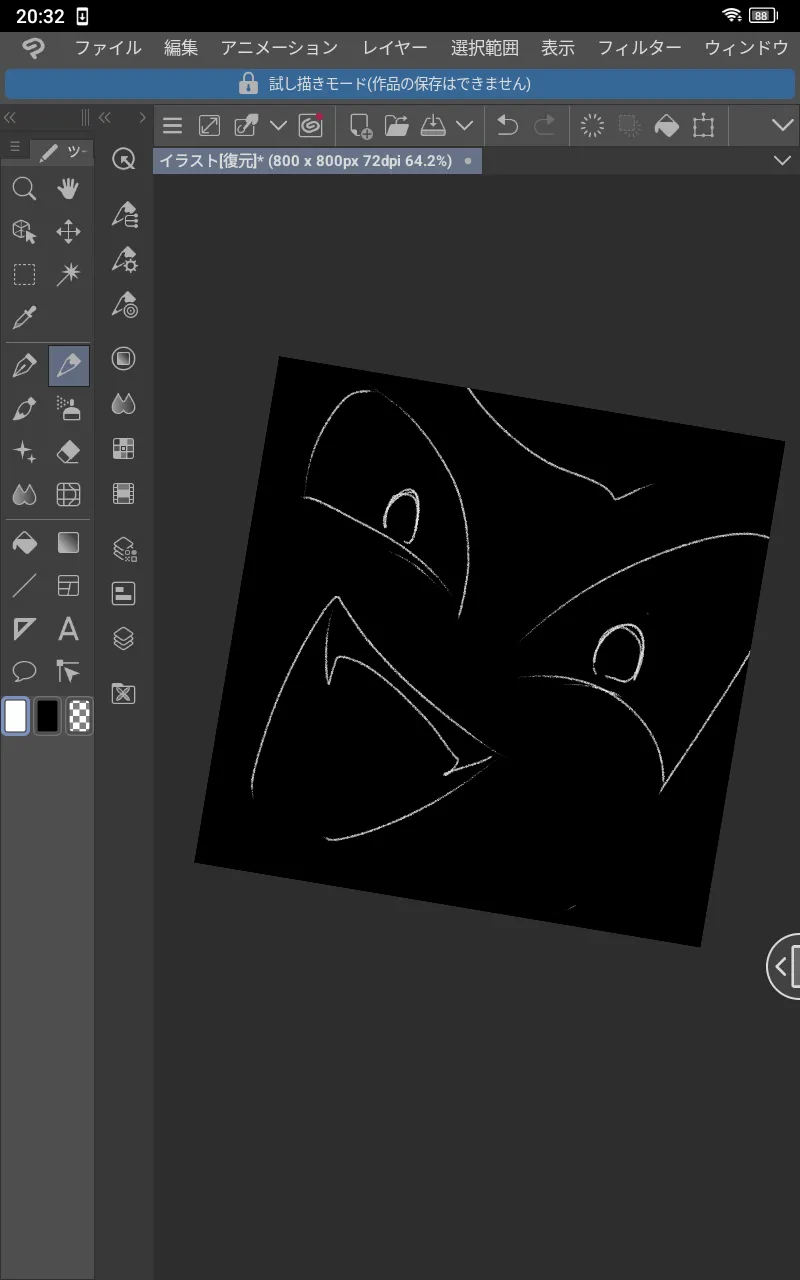This screenshot has height=1280, width=800.
Task: Tap the Clip Studio logo icon
Action: (x=34, y=48)
